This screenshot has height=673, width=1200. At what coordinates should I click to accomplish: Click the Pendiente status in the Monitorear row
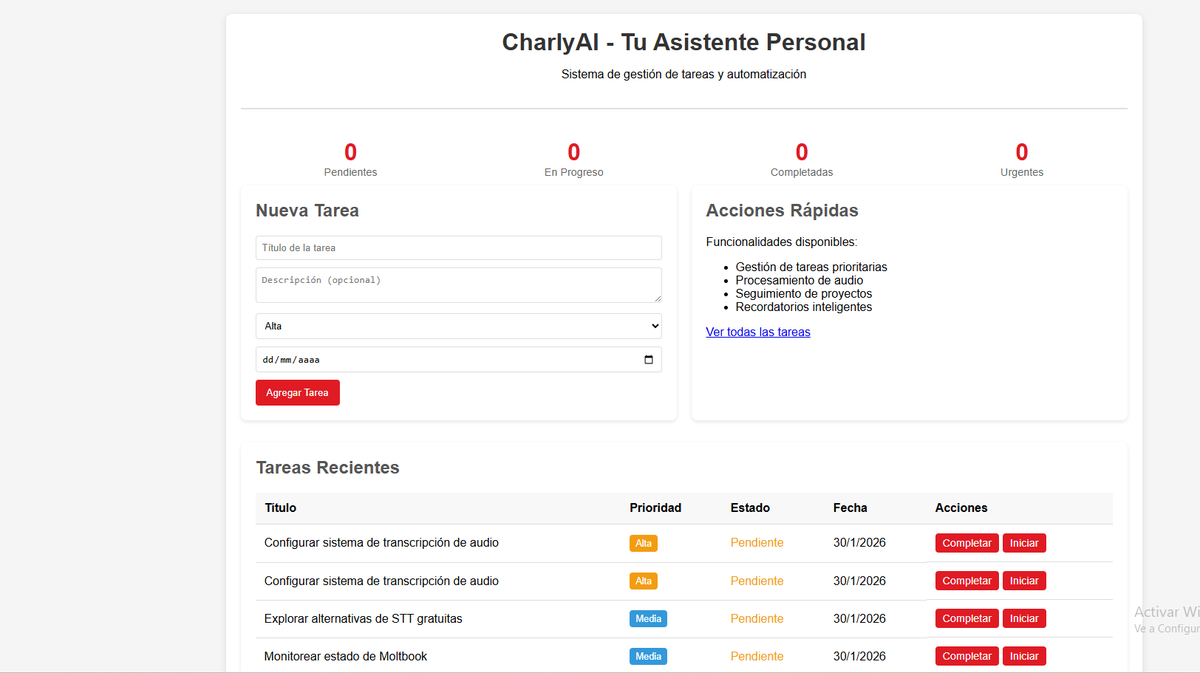coord(757,656)
